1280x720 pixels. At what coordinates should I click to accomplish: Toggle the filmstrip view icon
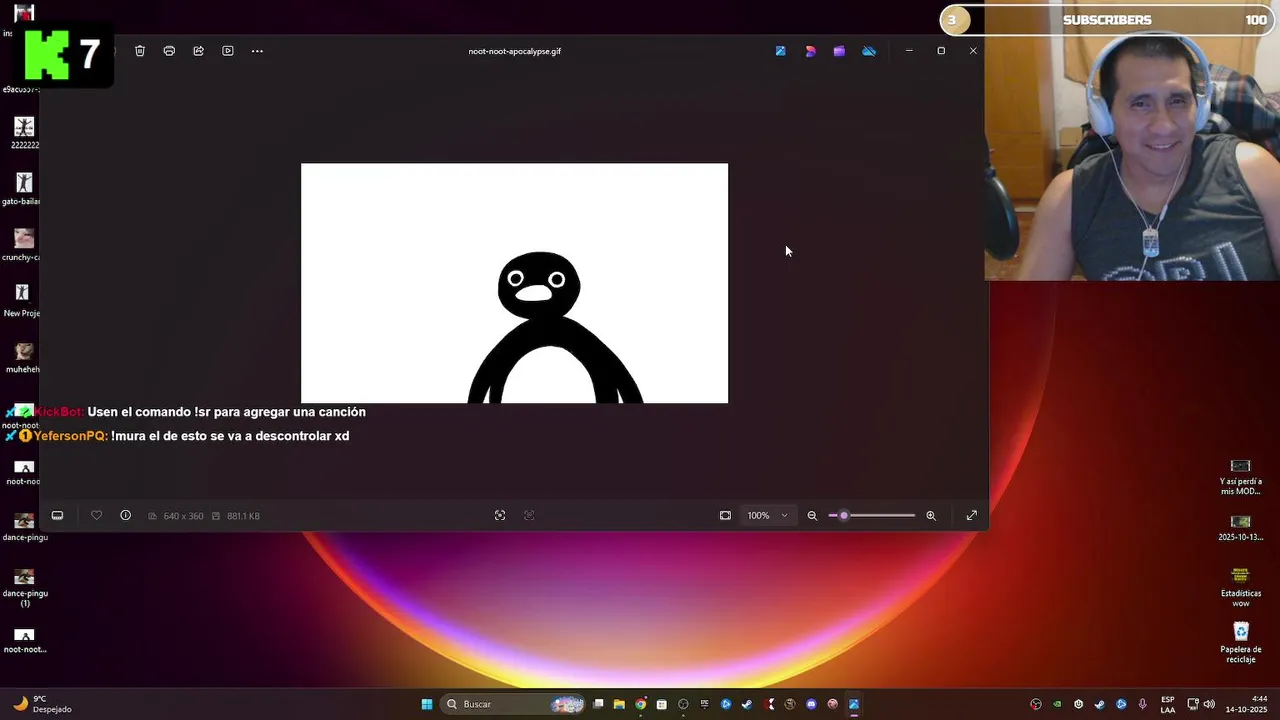pyautogui.click(x=57, y=516)
